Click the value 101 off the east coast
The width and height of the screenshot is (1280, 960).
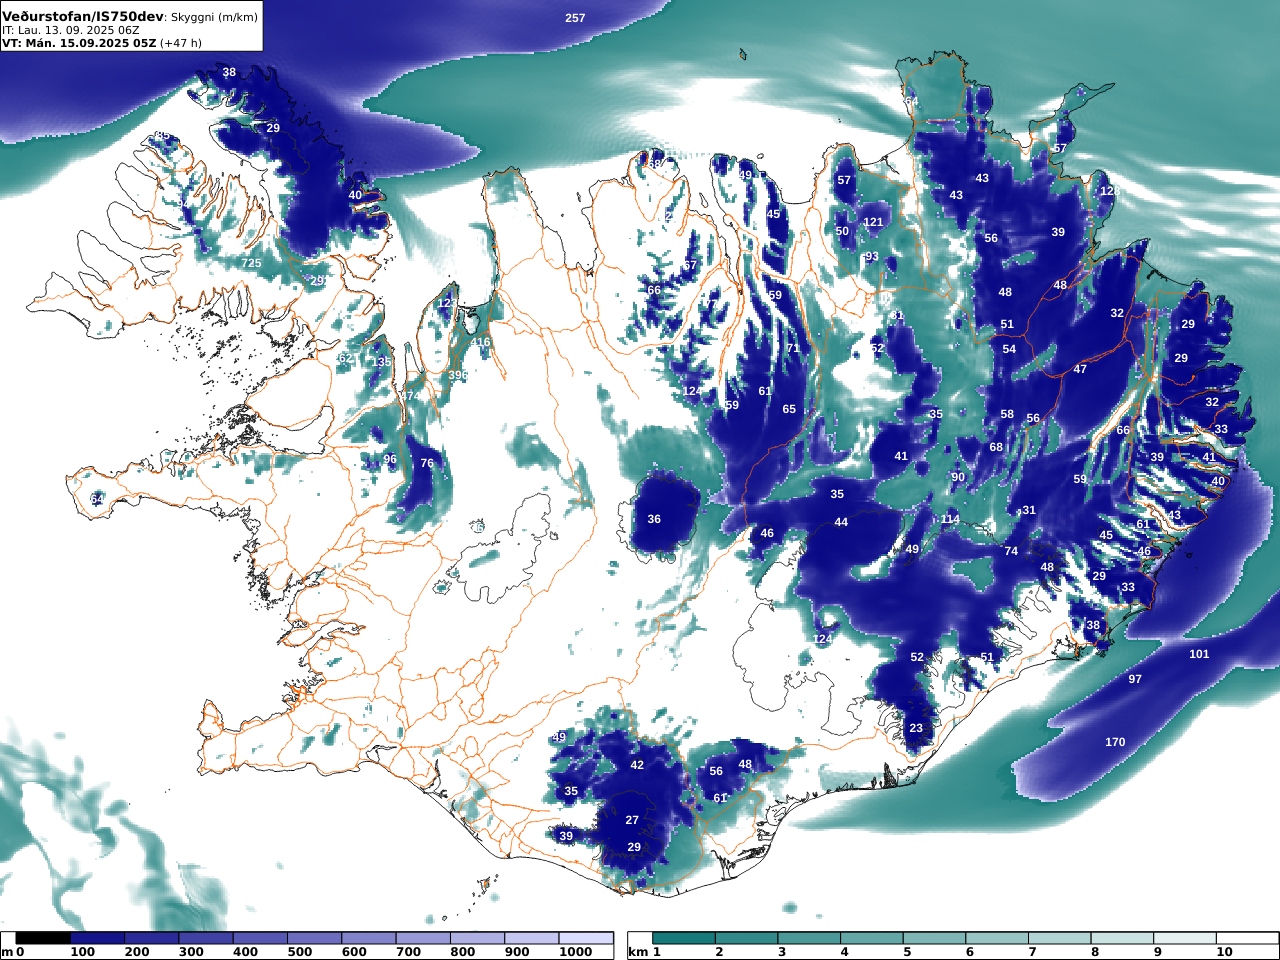(1199, 654)
